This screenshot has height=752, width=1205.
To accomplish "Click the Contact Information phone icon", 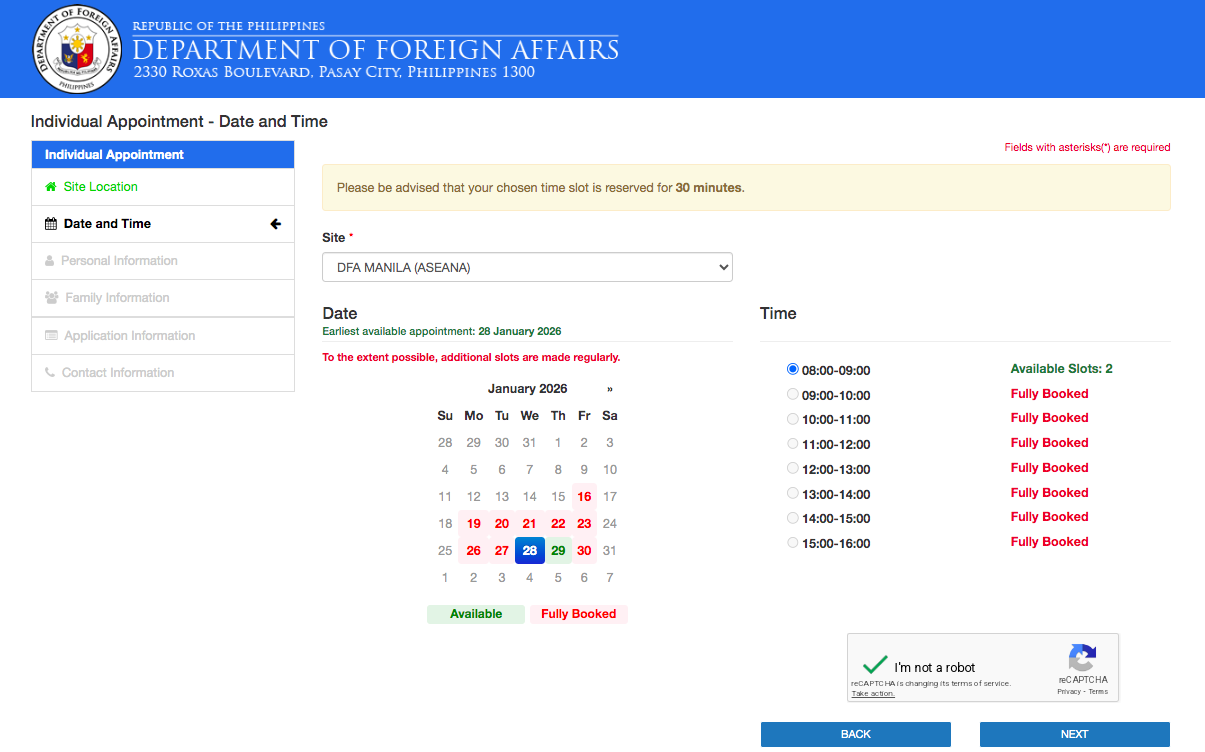I will (x=50, y=373).
